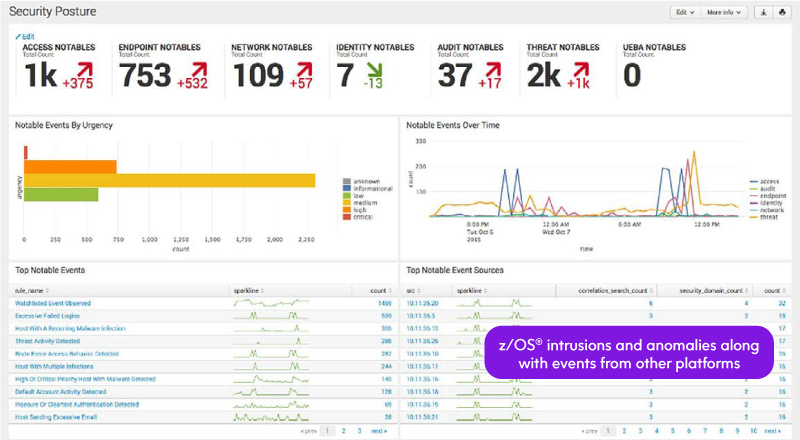The height and width of the screenshot is (440, 800).
Task: Open Excessive Failed Logins rule
Action: (47, 316)
